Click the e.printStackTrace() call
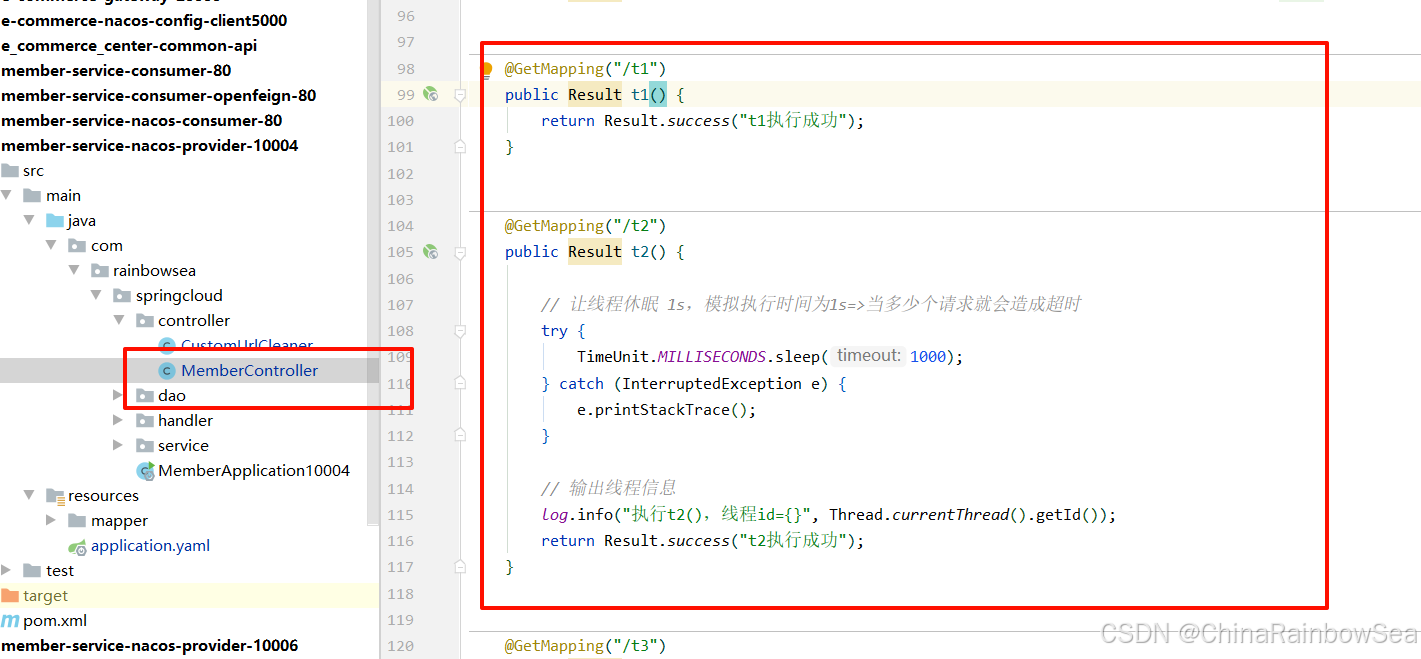Viewport: 1421px width, 659px height. 667,410
